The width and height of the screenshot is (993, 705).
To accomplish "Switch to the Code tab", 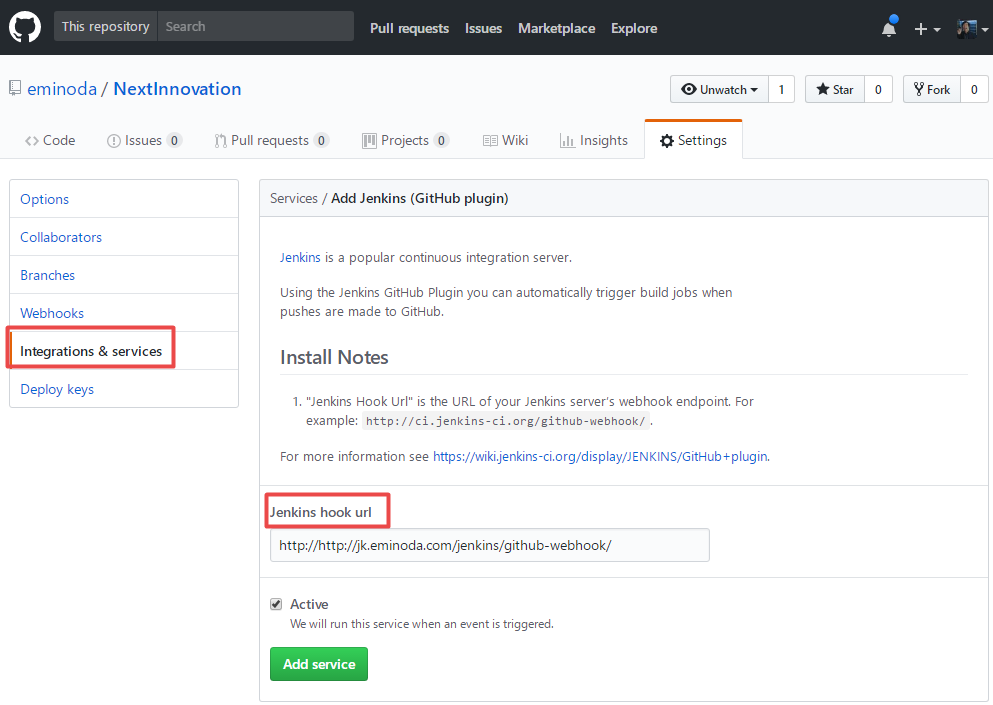I will (x=50, y=141).
